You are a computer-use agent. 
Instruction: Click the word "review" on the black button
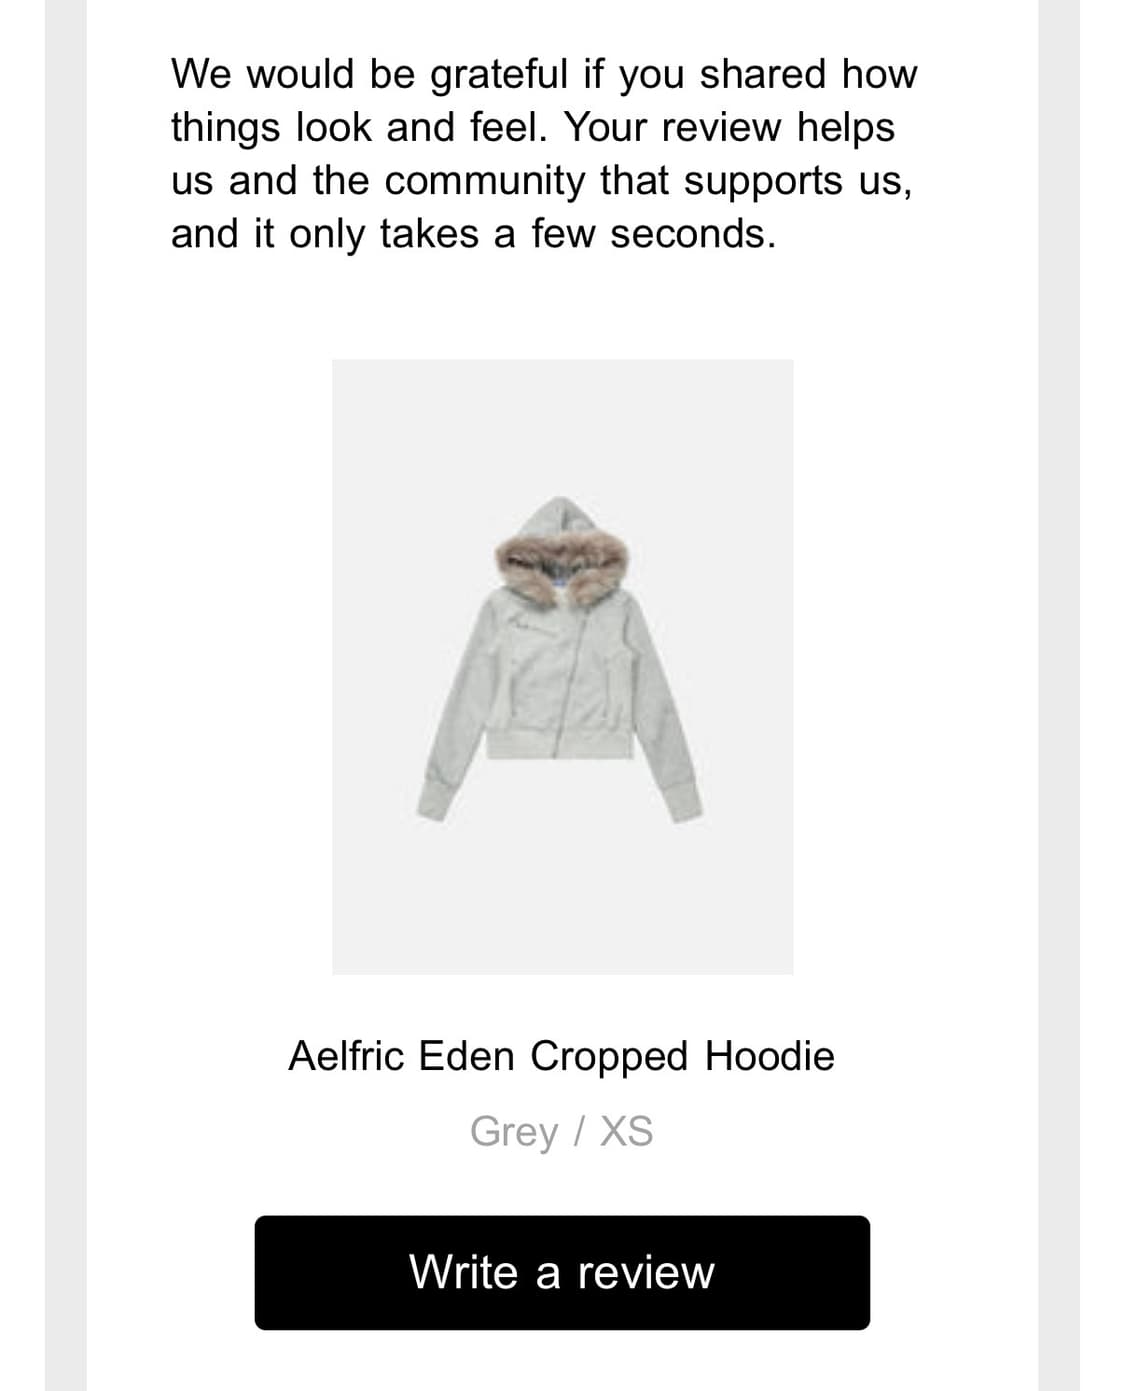pyautogui.click(x=646, y=1272)
